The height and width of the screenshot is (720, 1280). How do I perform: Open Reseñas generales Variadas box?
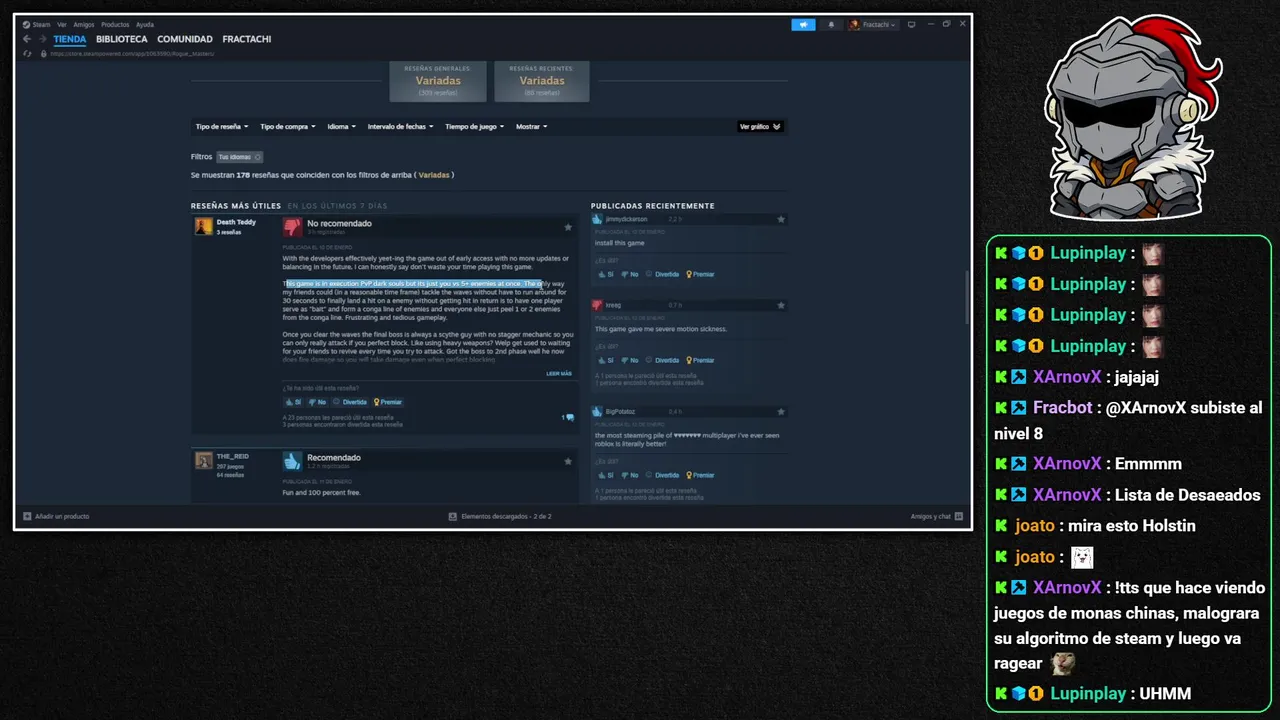(x=438, y=81)
